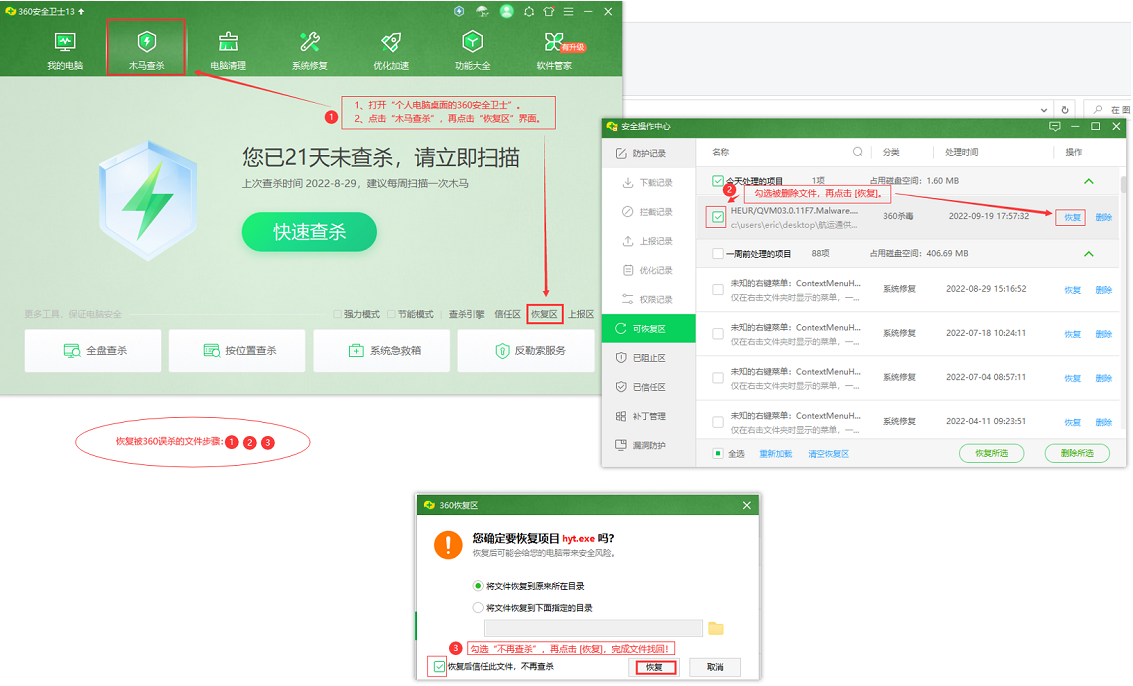Collapse the 一周前处理的项目 group chevron

click(x=1089, y=254)
